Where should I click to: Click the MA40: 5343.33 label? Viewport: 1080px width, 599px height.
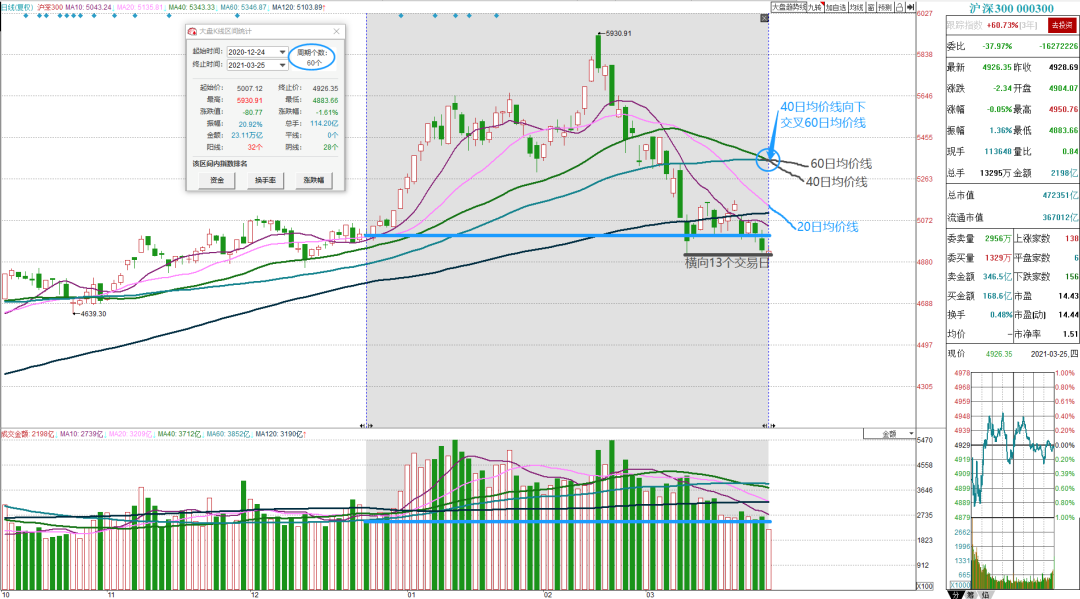click(x=193, y=7)
